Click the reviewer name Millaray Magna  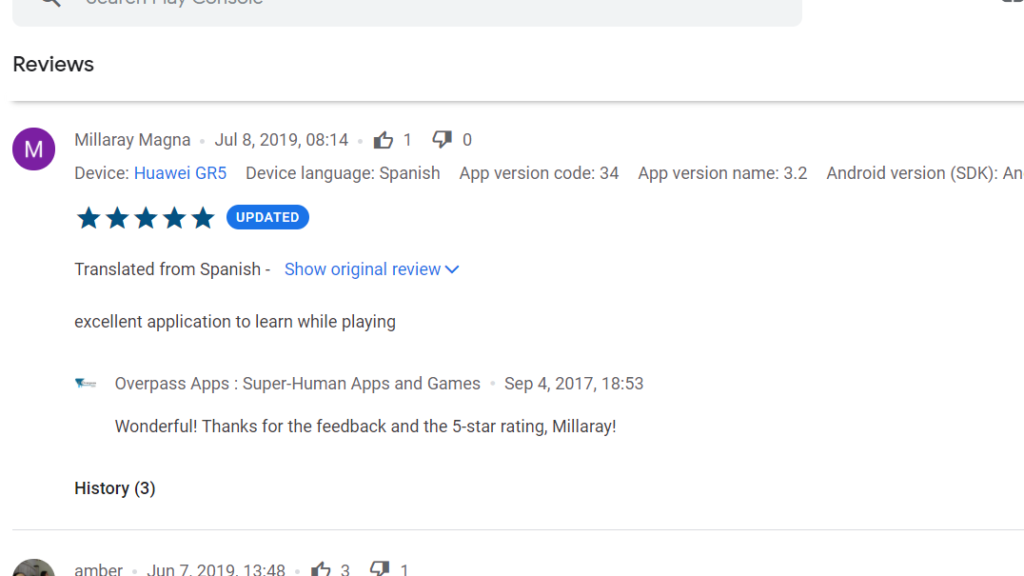coord(132,140)
